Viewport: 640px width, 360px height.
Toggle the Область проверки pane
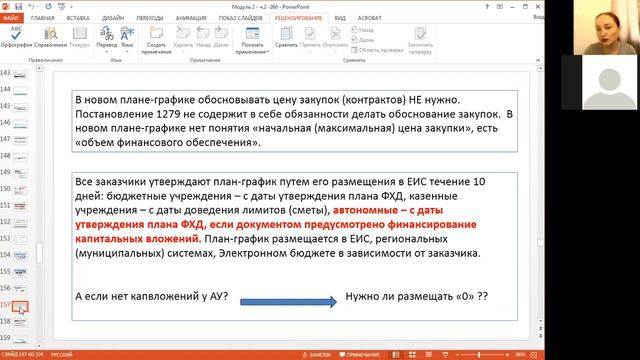(377, 50)
